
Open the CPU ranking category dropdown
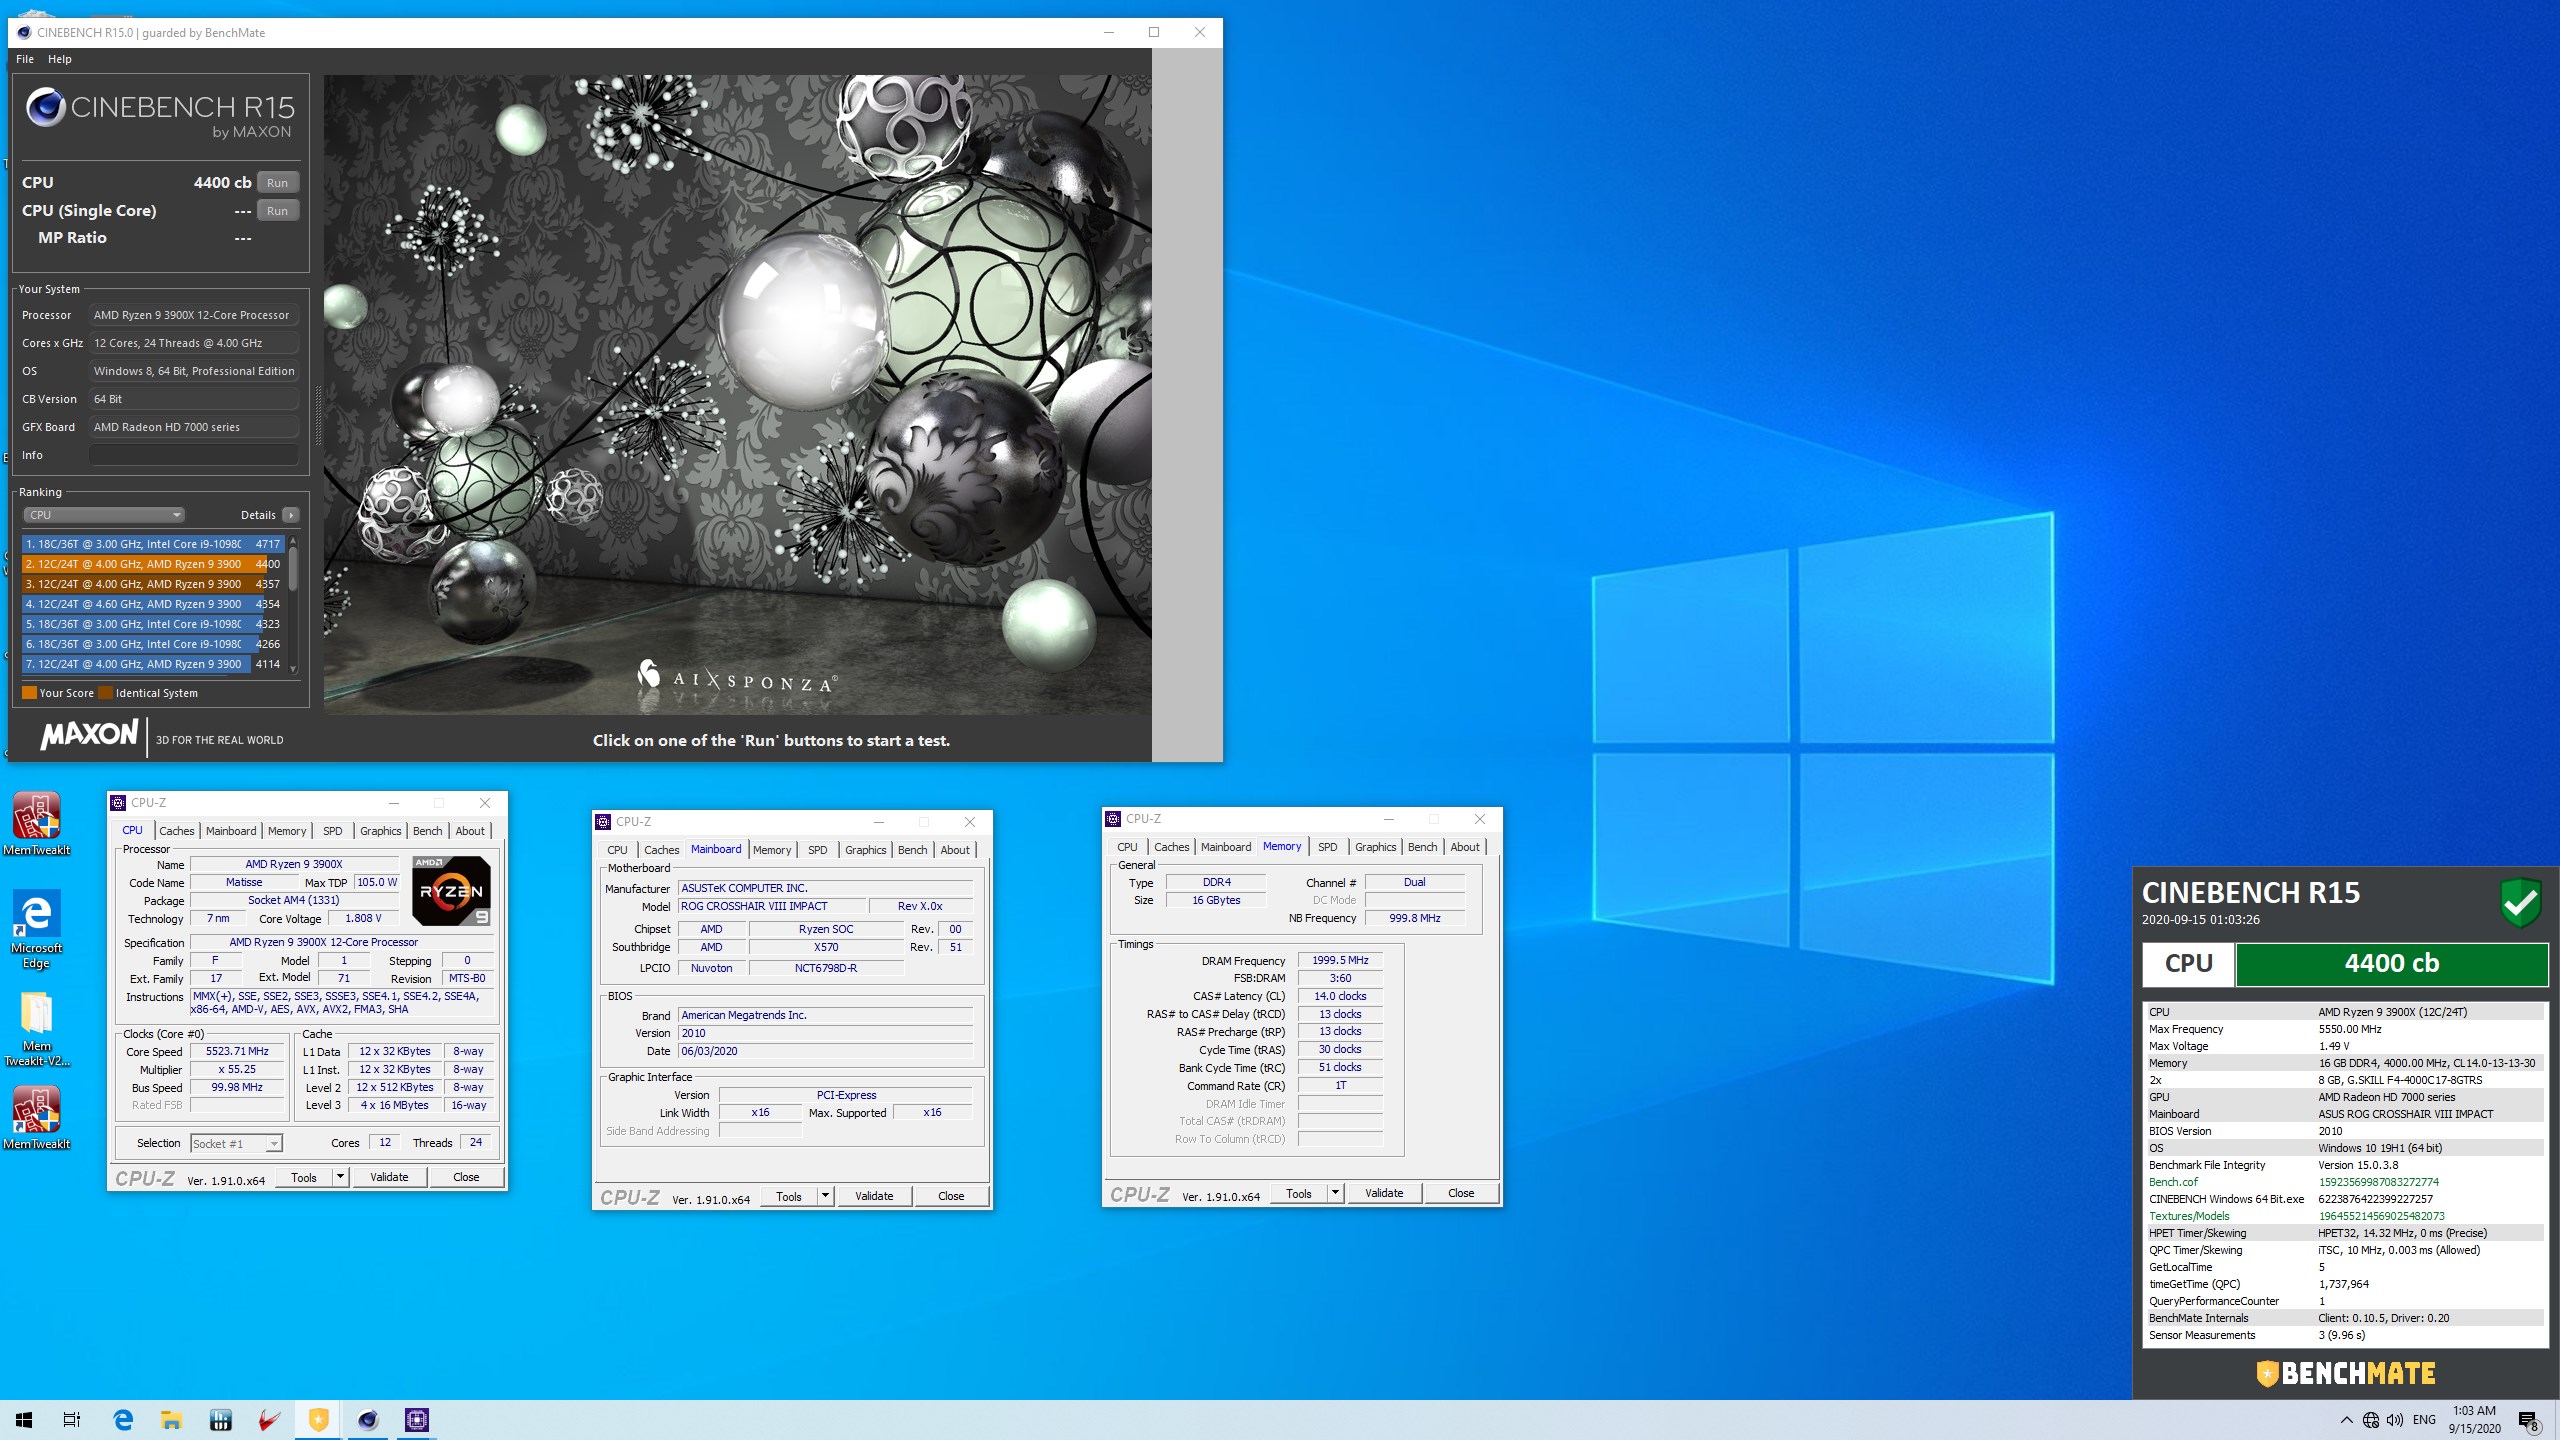tap(104, 515)
